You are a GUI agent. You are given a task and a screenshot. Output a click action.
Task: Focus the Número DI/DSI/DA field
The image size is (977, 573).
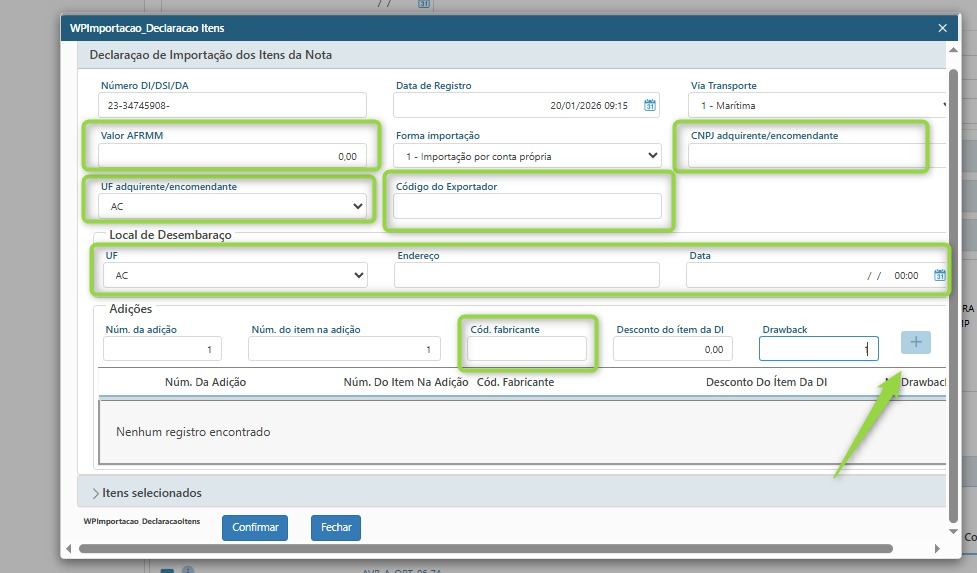[233, 105]
